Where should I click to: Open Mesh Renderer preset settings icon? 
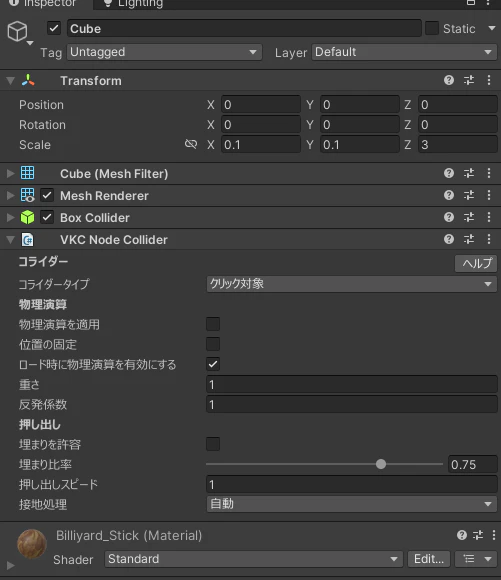(x=469, y=195)
